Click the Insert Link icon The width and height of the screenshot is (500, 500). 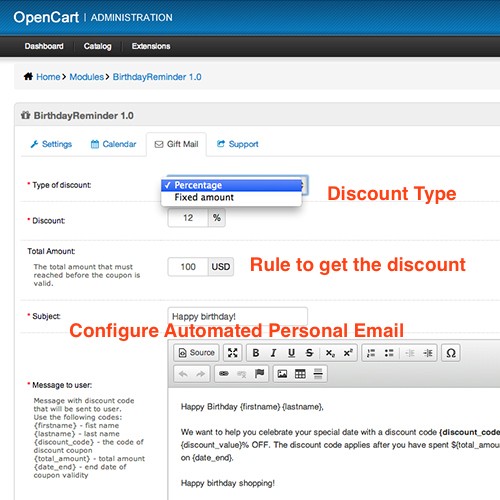point(224,374)
